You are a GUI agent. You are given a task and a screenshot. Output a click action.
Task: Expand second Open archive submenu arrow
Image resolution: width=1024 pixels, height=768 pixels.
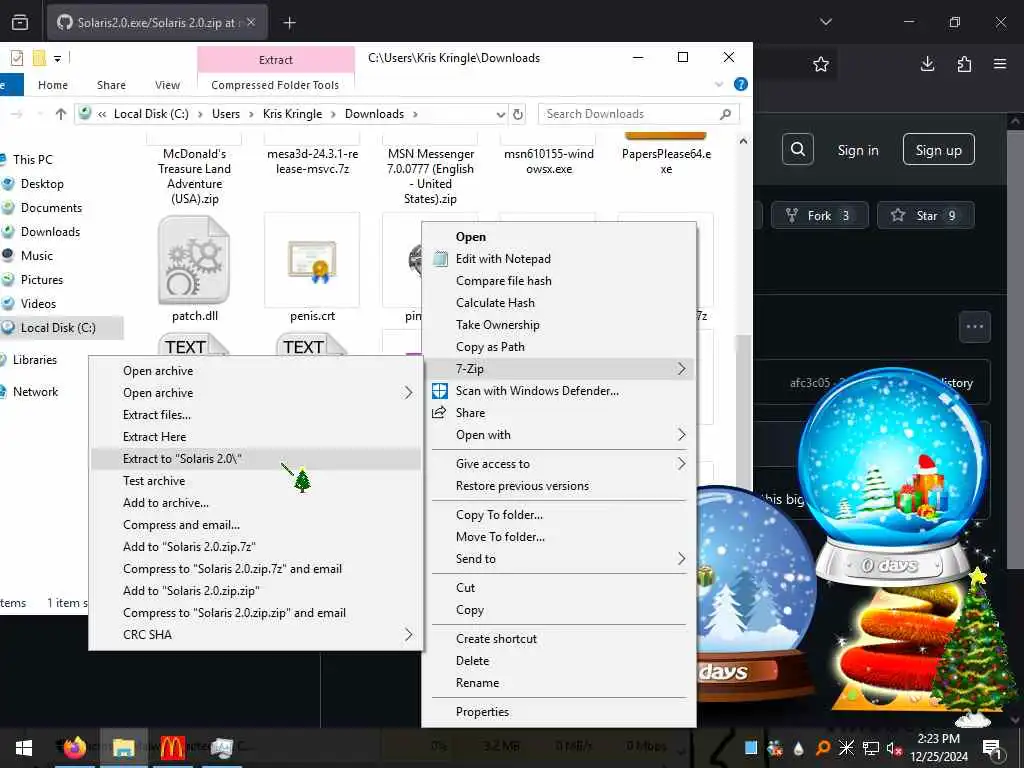[408, 392]
